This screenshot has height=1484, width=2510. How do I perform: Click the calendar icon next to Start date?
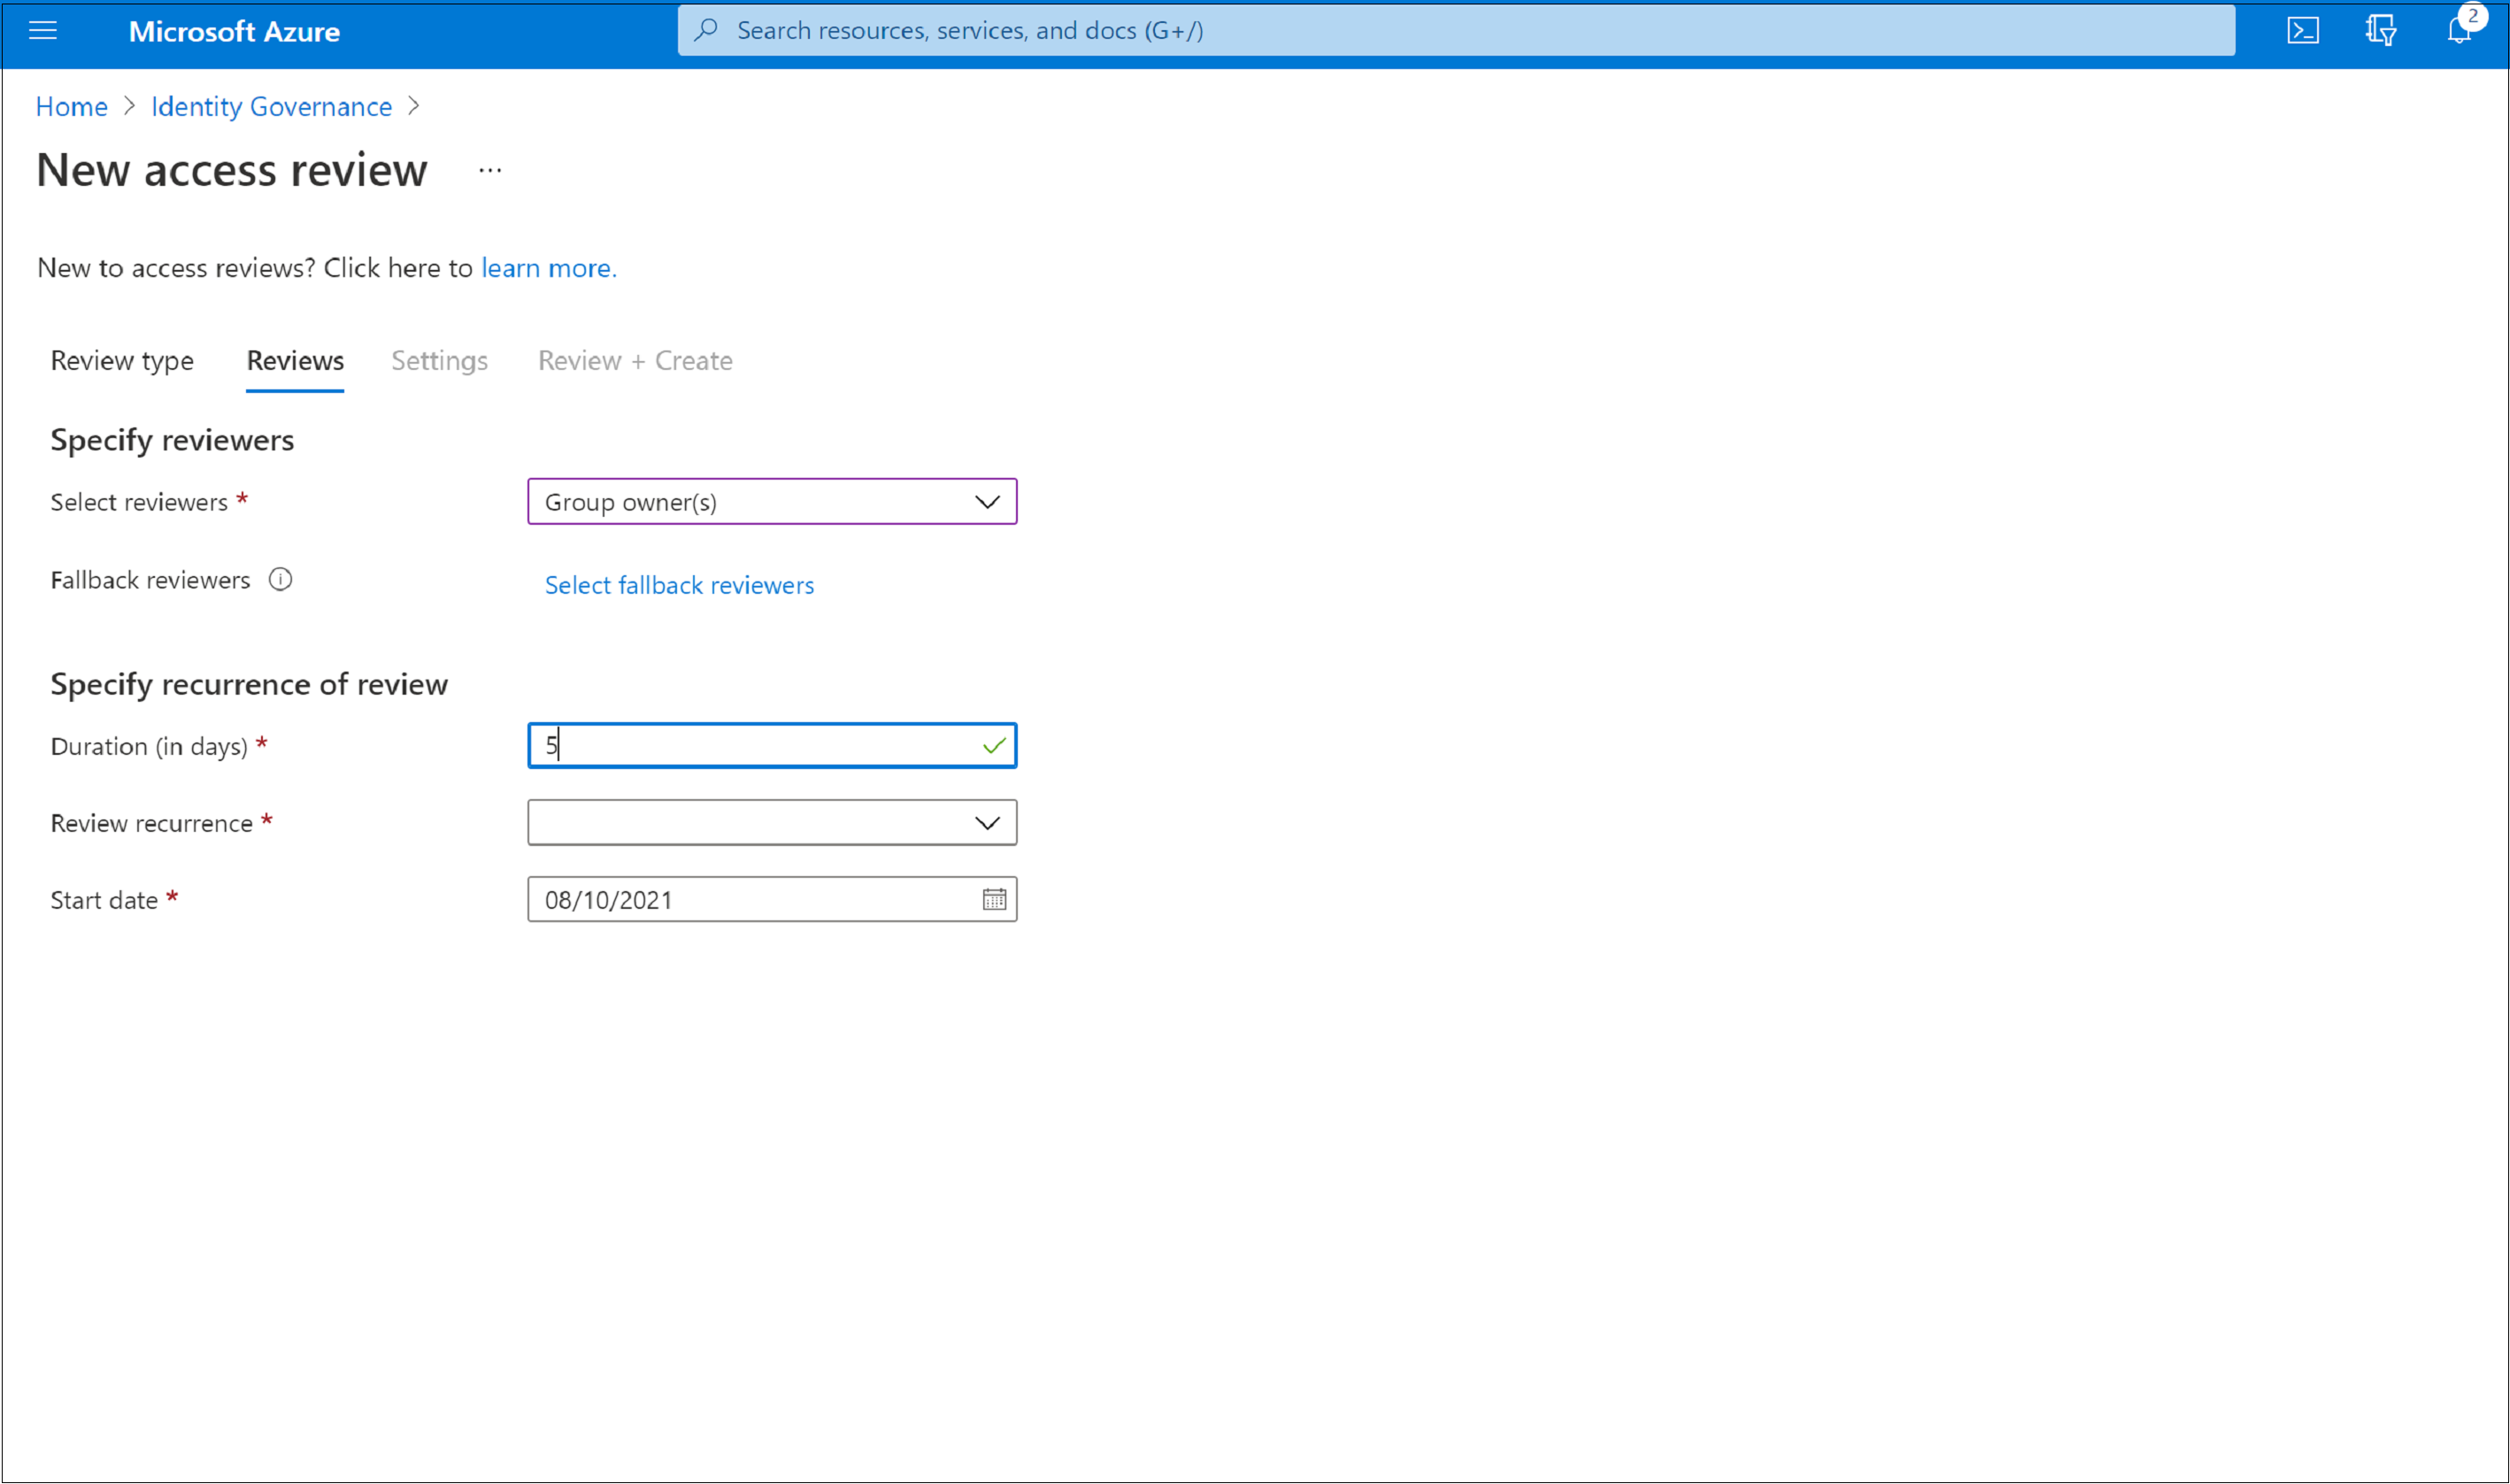(x=995, y=901)
